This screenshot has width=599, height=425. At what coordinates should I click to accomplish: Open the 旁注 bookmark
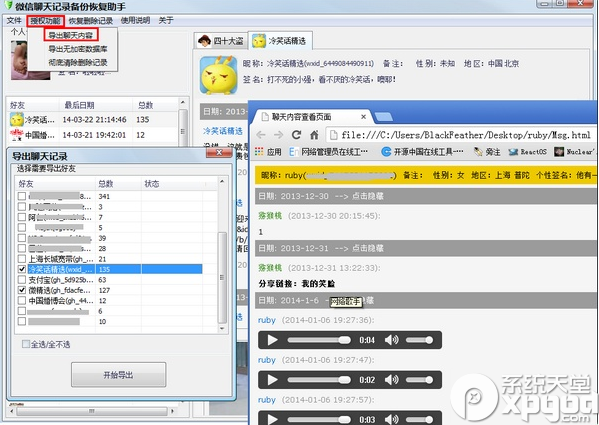point(487,152)
